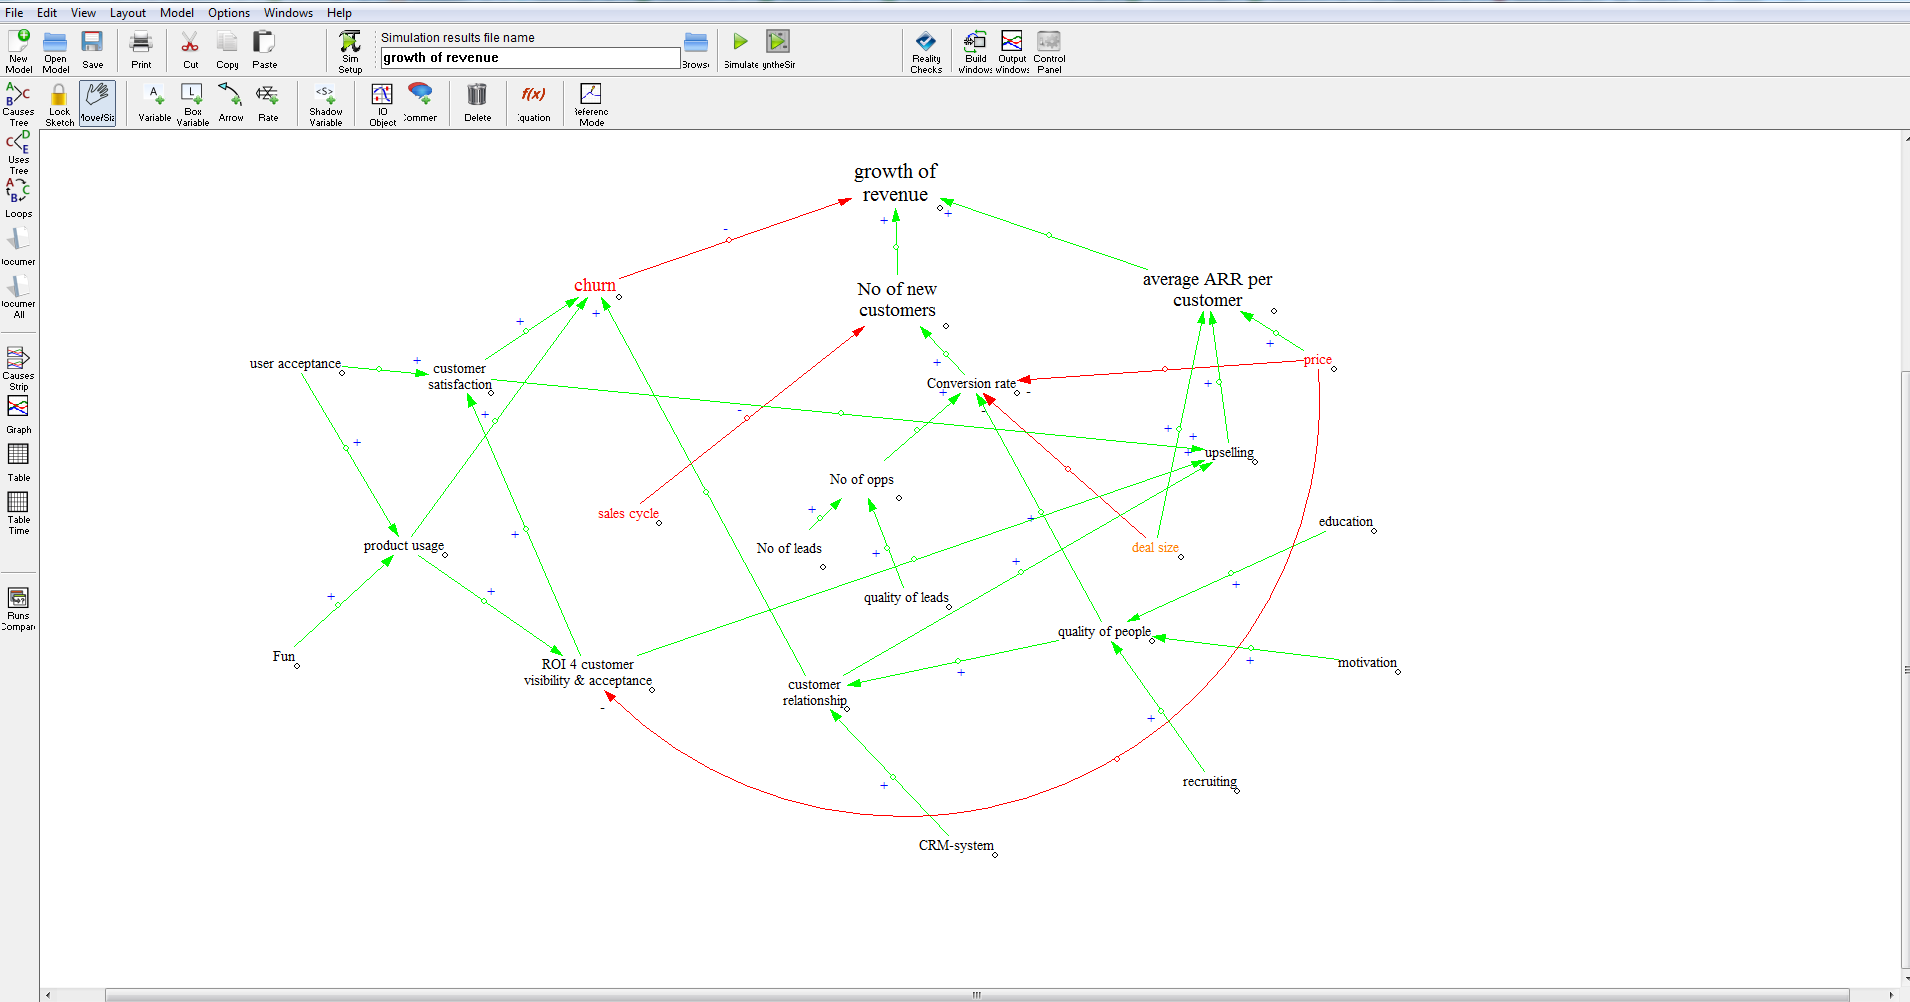The image size is (1910, 1002).
Task: Select 'average ARR per customer' variable
Action: point(1207,290)
